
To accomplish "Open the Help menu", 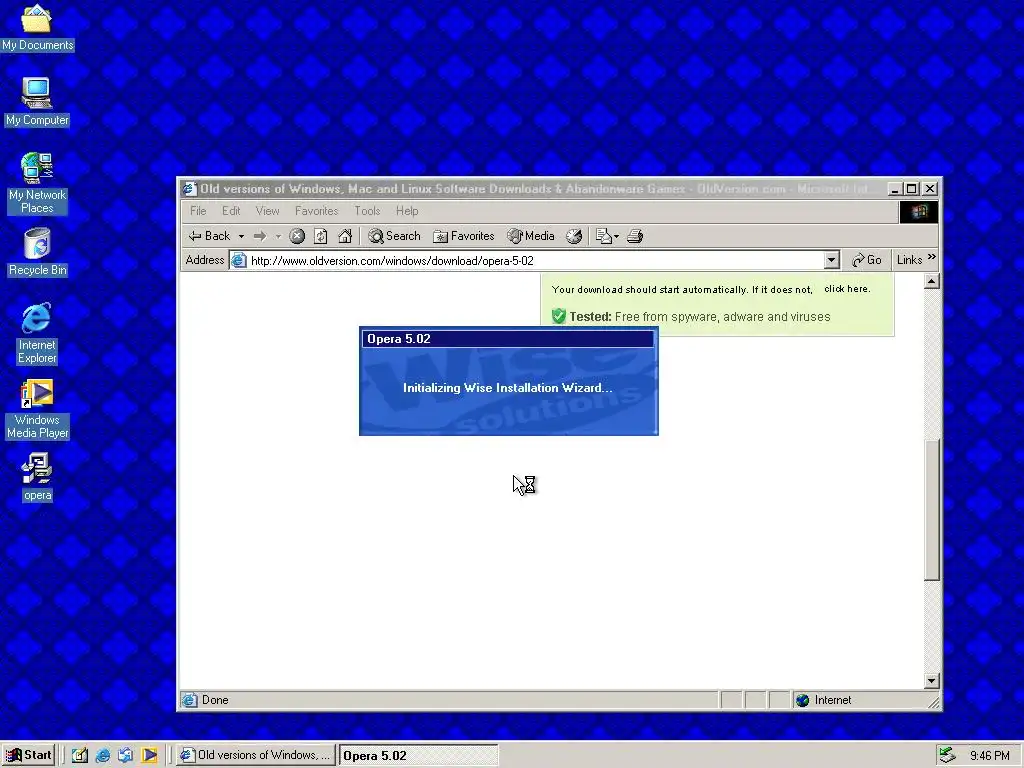I will [x=407, y=211].
